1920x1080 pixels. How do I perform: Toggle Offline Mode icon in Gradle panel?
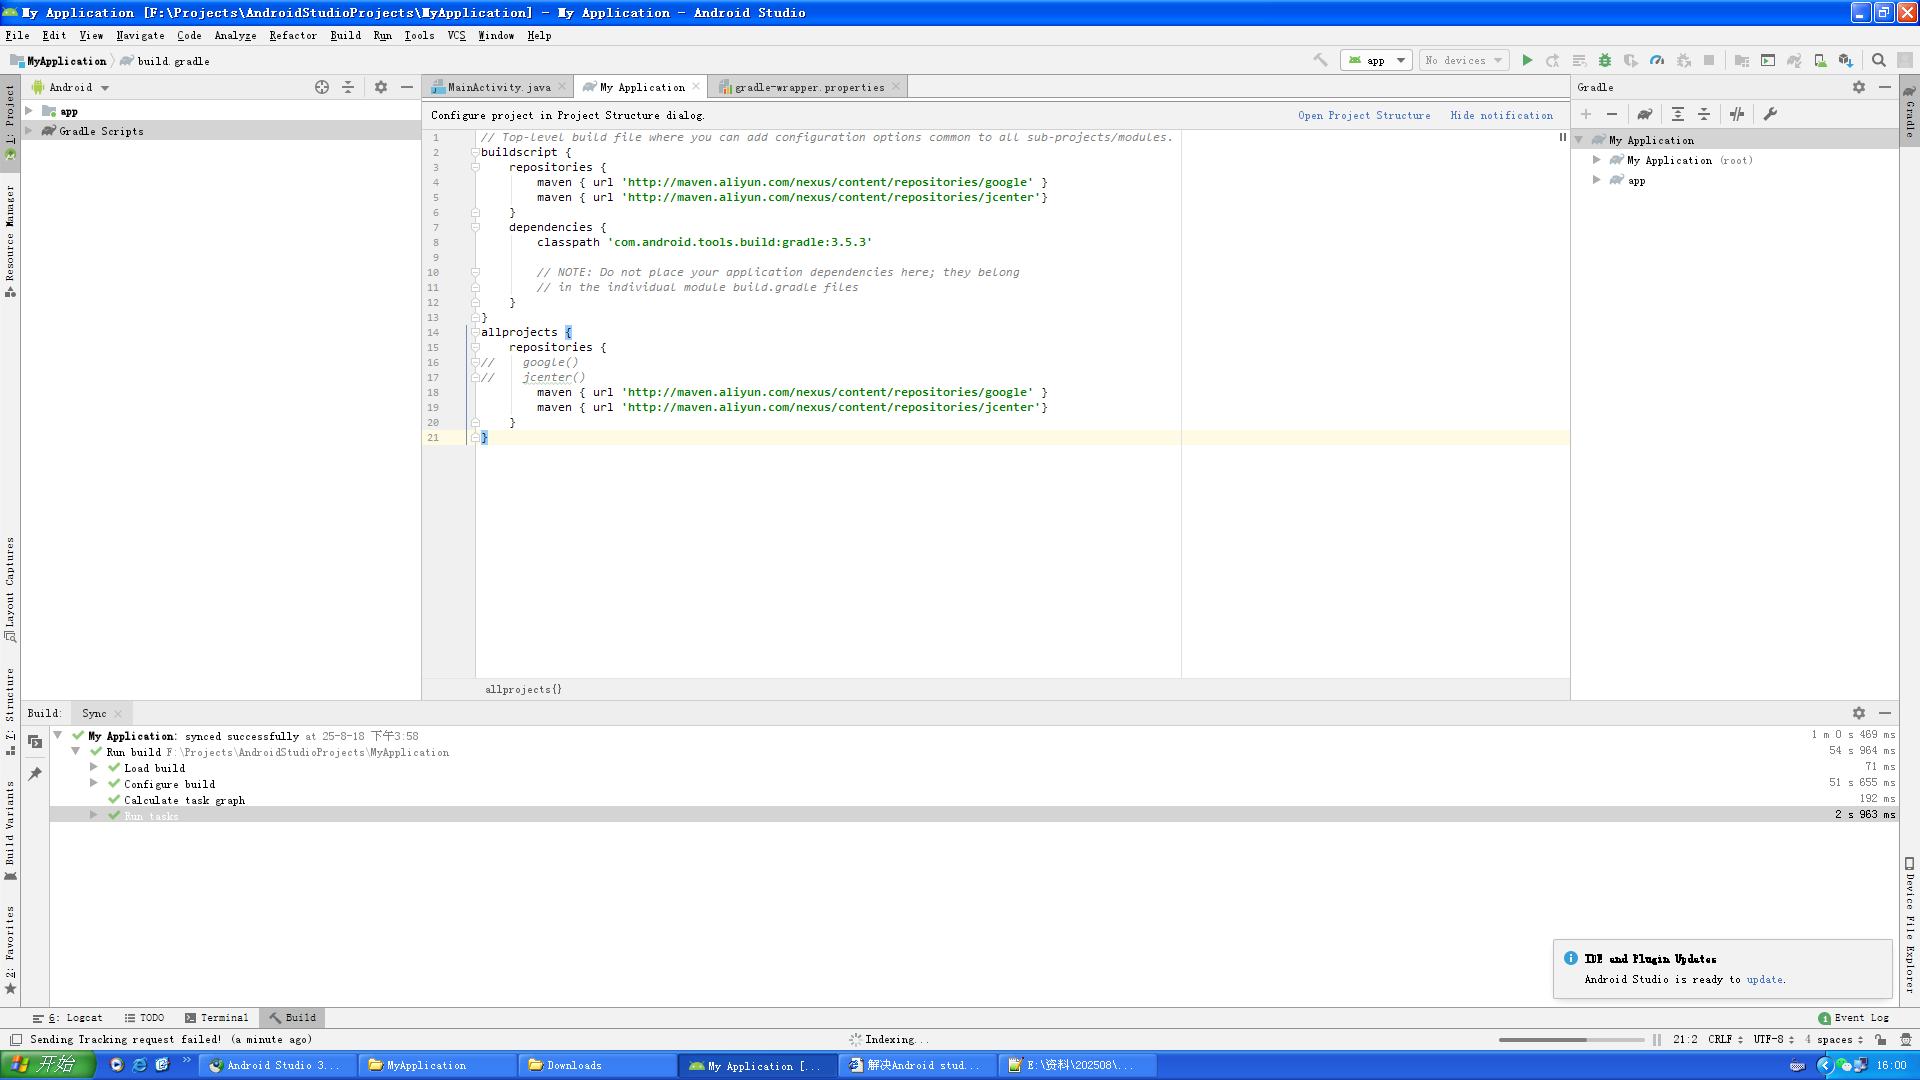1737,114
